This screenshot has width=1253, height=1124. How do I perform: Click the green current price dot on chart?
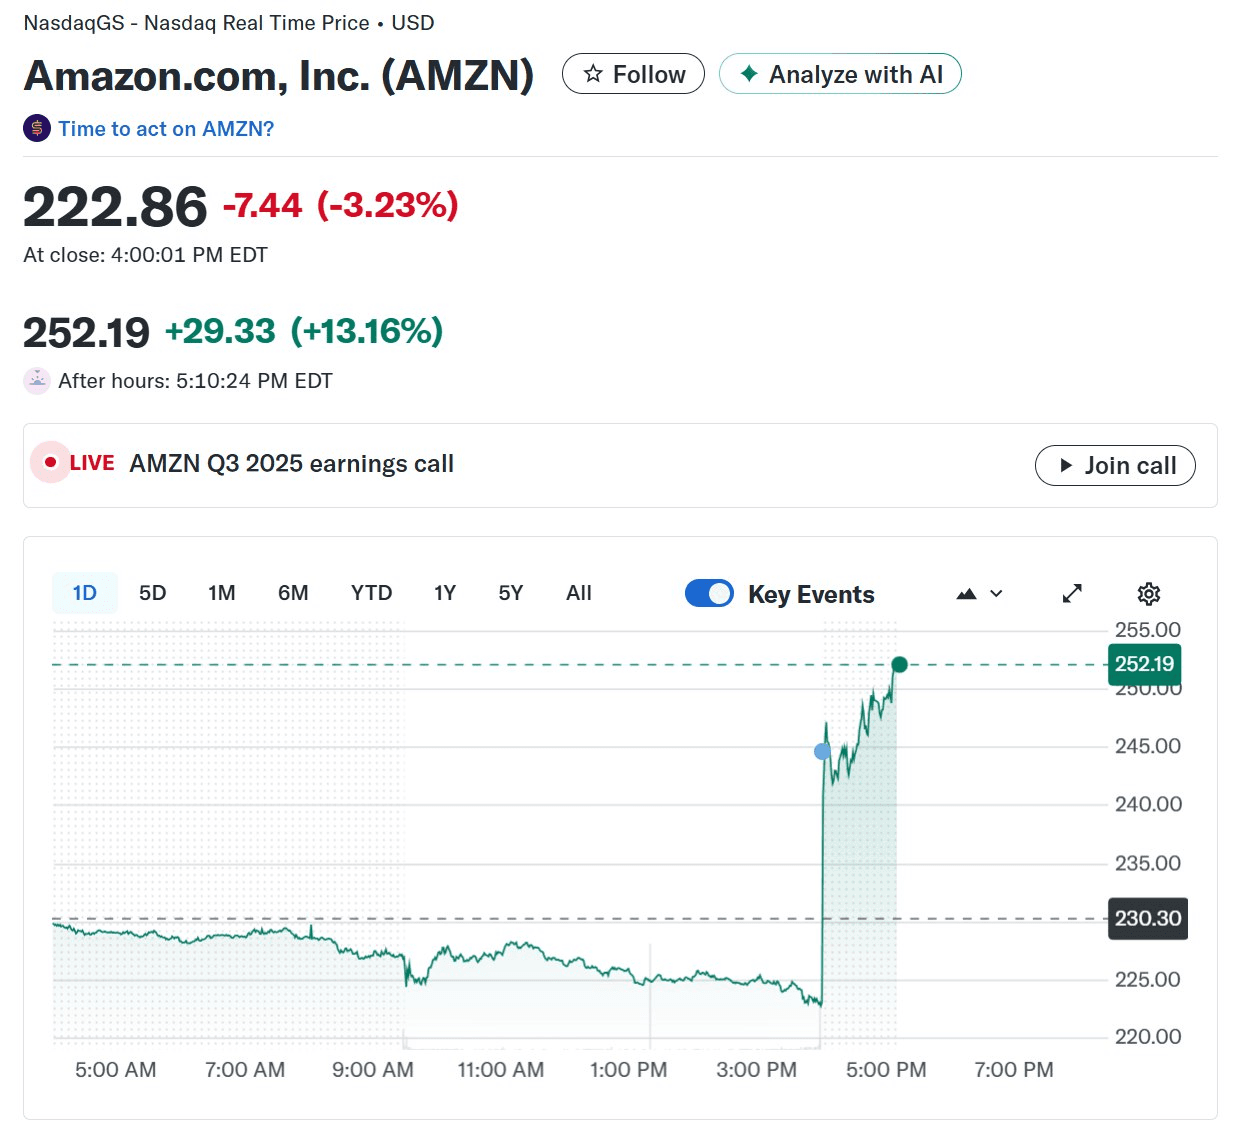899,665
